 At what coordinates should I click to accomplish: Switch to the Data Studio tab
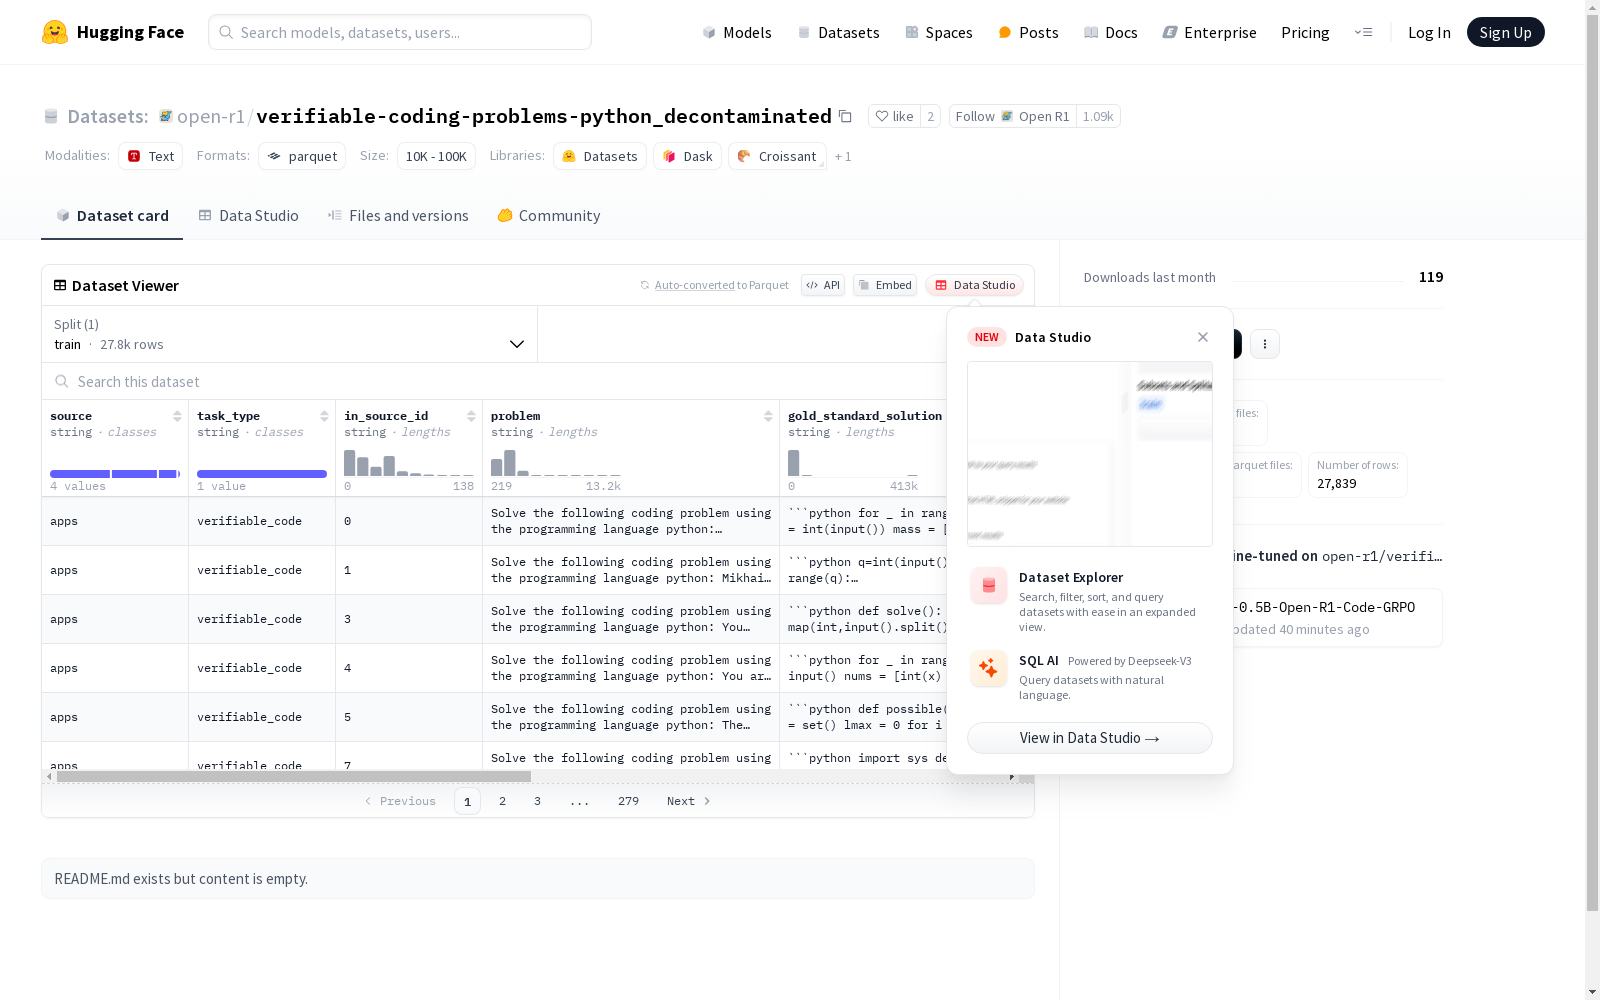(x=248, y=216)
